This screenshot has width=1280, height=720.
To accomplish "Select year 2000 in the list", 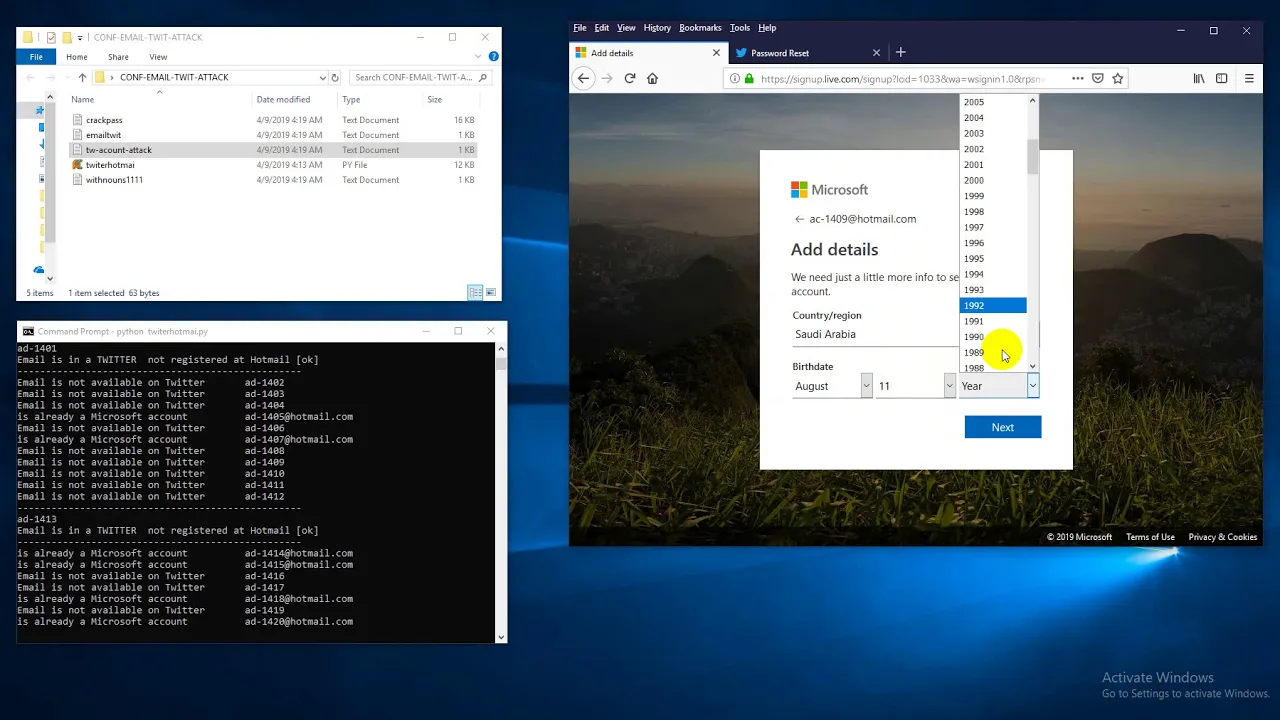I will click(992, 180).
